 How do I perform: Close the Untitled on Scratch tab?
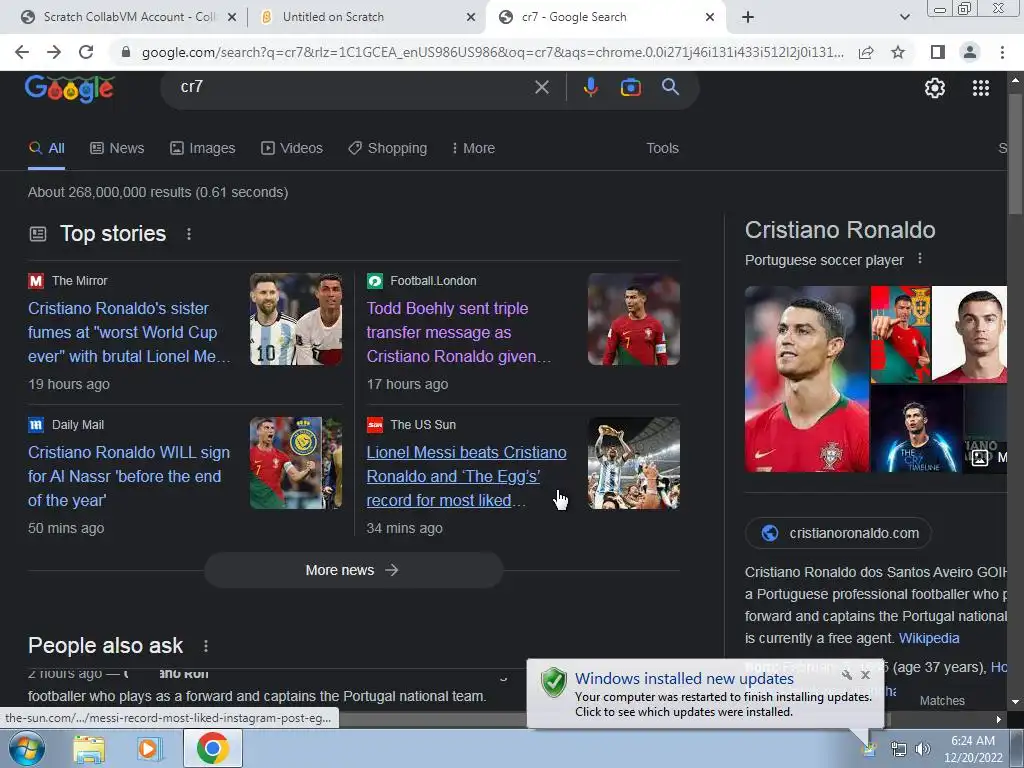tap(470, 17)
